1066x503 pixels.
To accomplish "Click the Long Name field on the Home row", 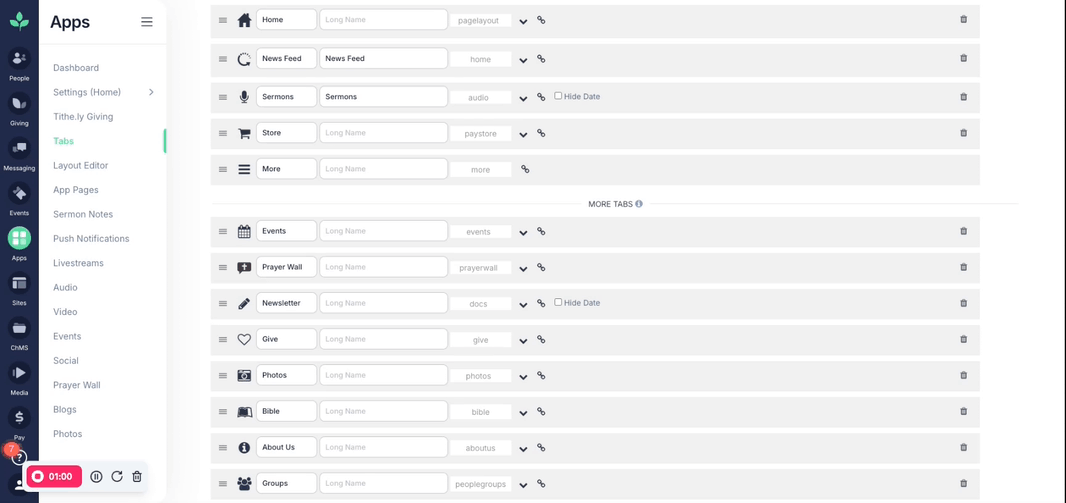I will pyautogui.click(x=383, y=20).
